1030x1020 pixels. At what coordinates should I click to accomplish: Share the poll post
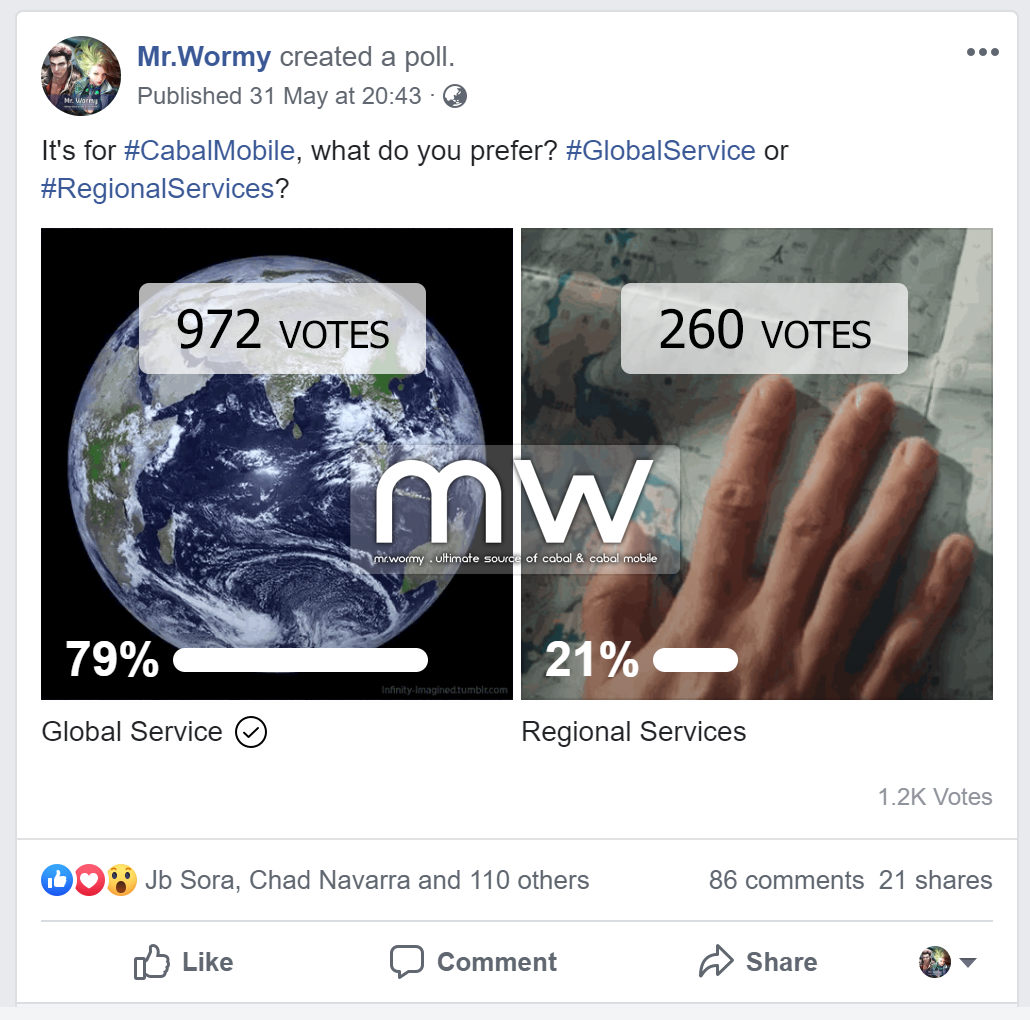[x=757, y=962]
